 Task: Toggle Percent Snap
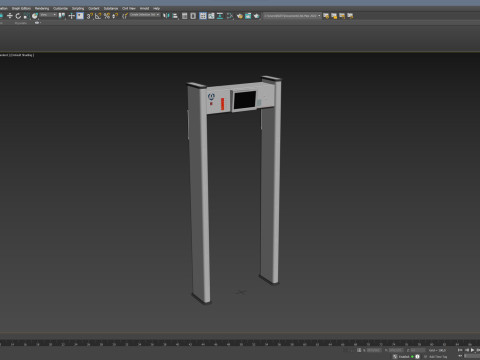tap(107, 16)
